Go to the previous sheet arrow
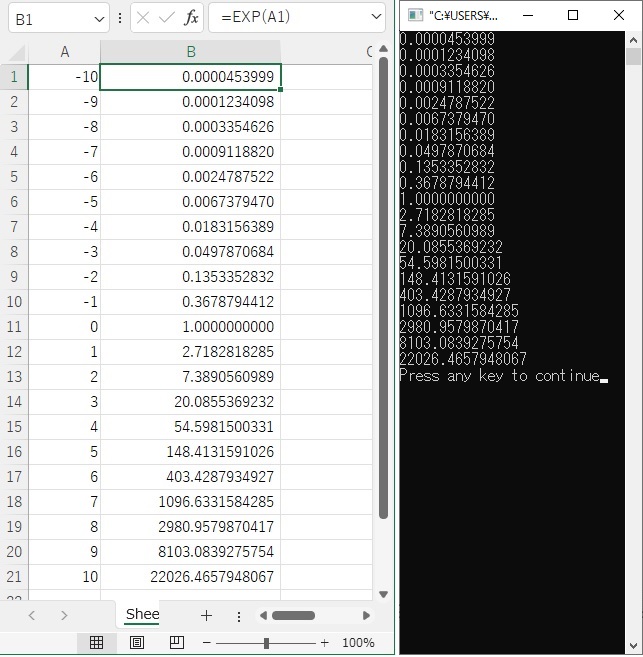Viewport: 643px width, 657px height. (x=32, y=615)
